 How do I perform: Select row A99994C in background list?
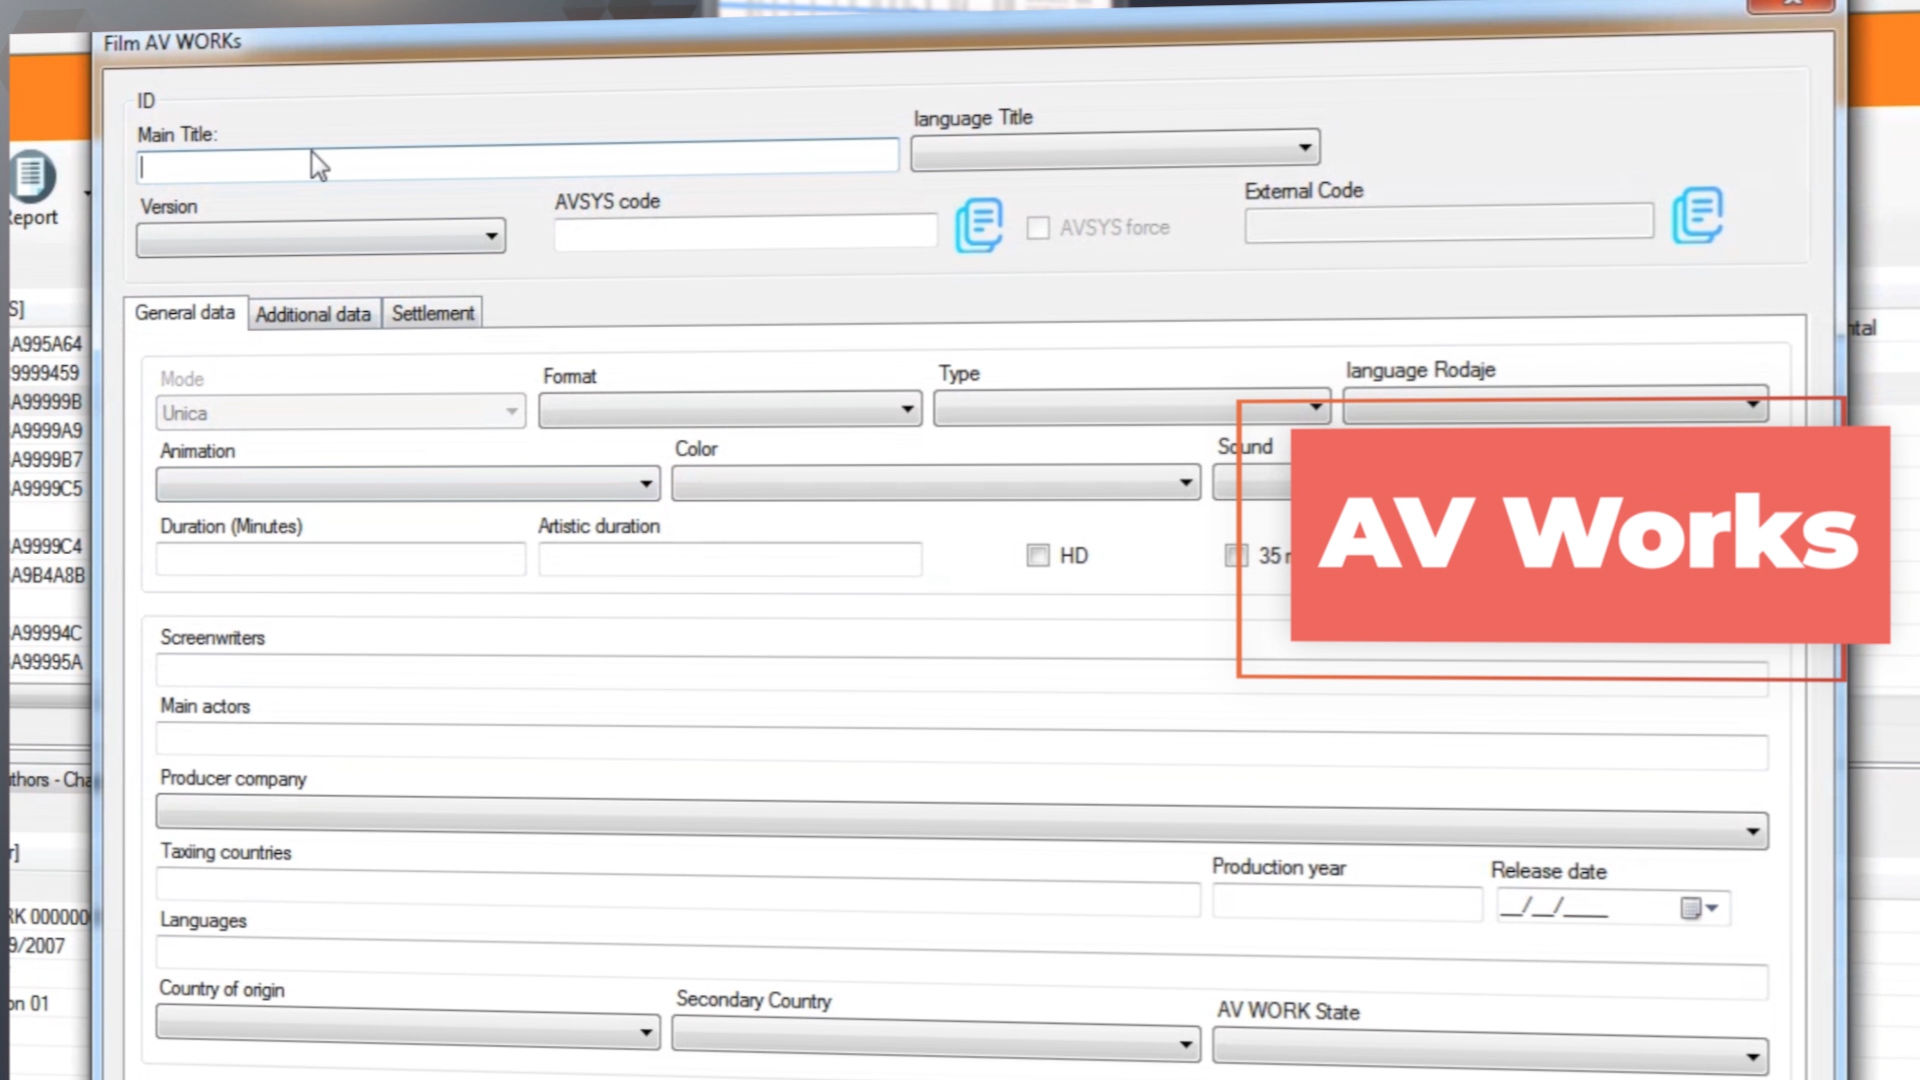[47, 633]
